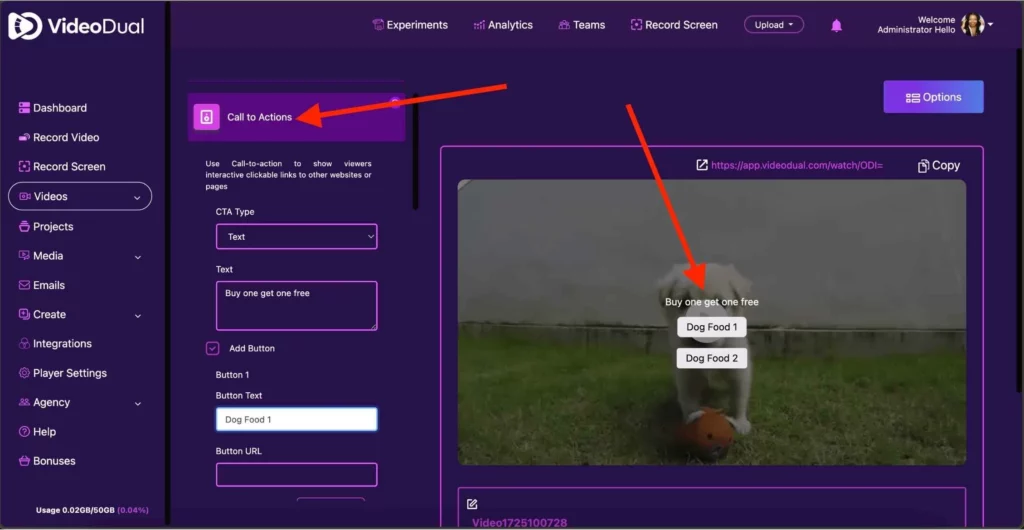Click the notification bell icon
1024x530 pixels.
tap(837, 25)
